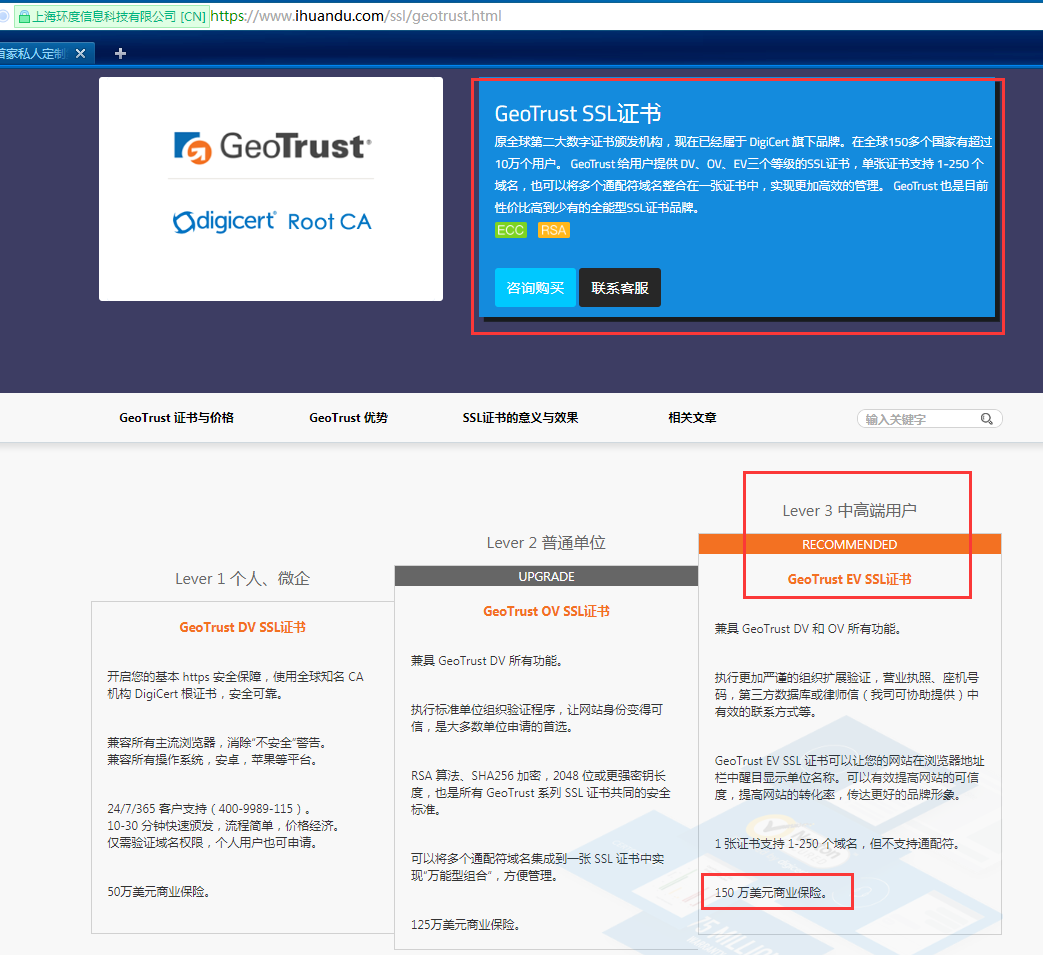This screenshot has width=1043, height=955.
Task: Open the GeoTrust 证书与价格 tab
Action: (176, 418)
